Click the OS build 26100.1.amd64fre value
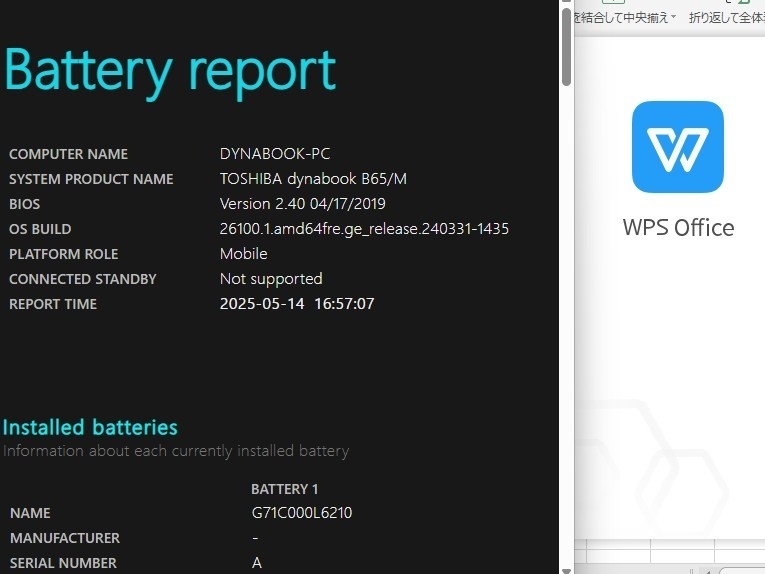This screenshot has width=765, height=574. coord(364,229)
